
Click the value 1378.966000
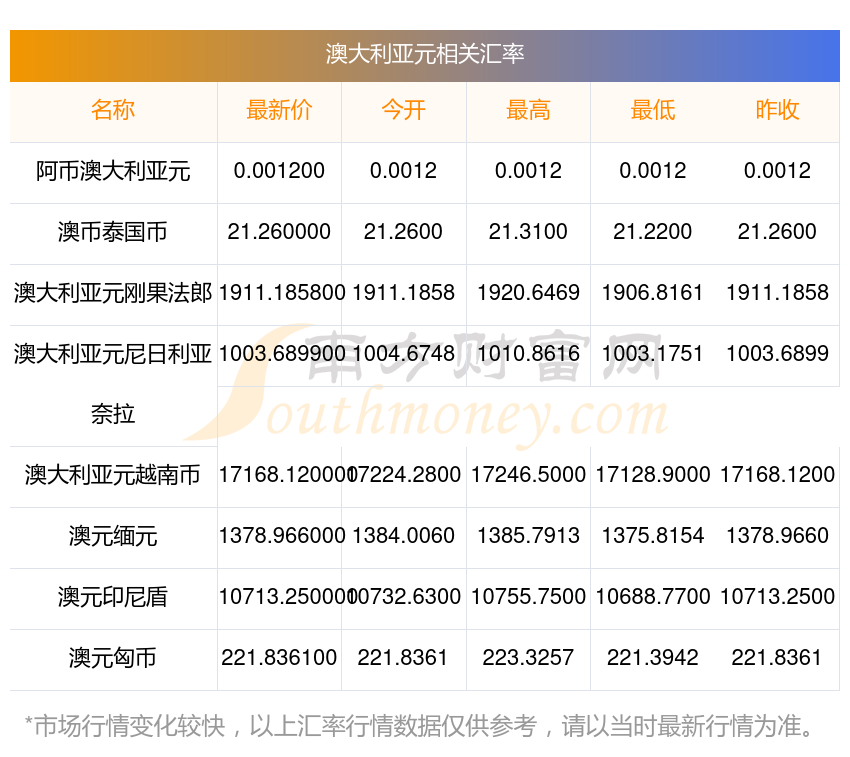point(282,536)
